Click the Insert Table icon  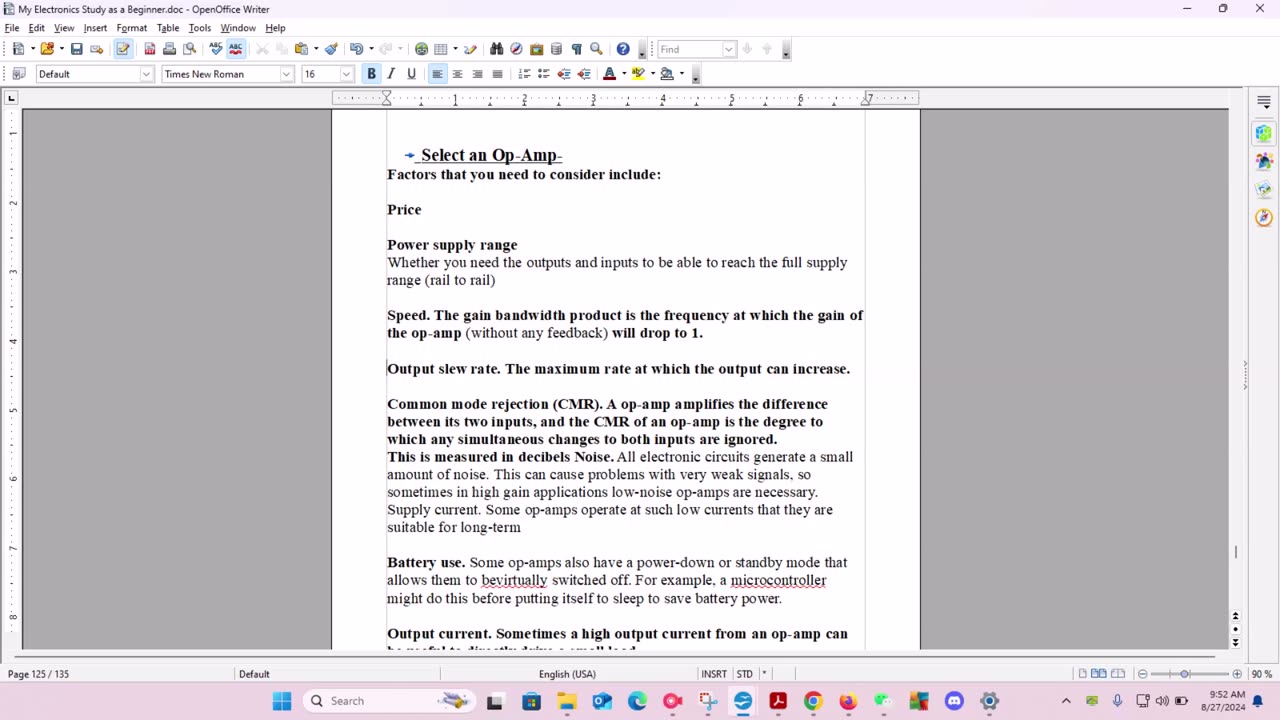(440, 48)
